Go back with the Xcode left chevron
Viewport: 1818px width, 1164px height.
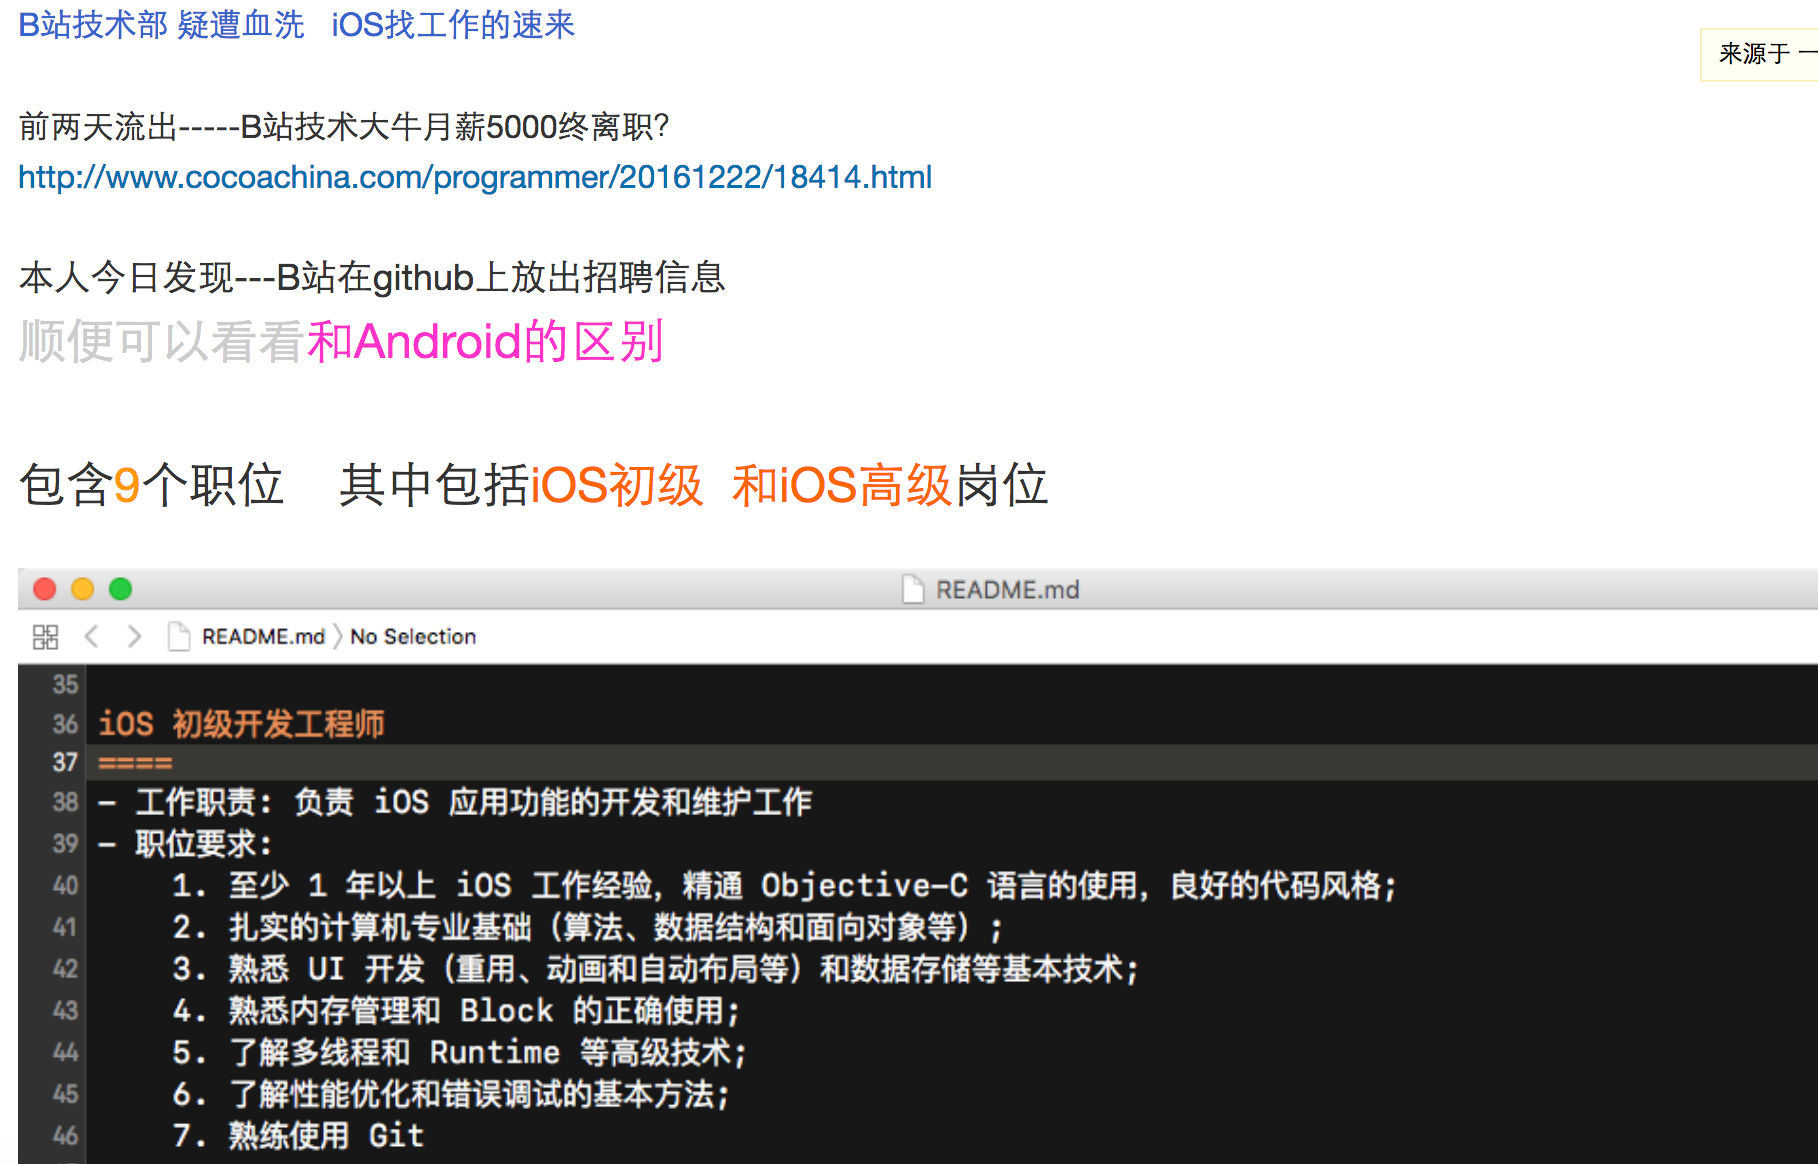pyautogui.click(x=91, y=637)
